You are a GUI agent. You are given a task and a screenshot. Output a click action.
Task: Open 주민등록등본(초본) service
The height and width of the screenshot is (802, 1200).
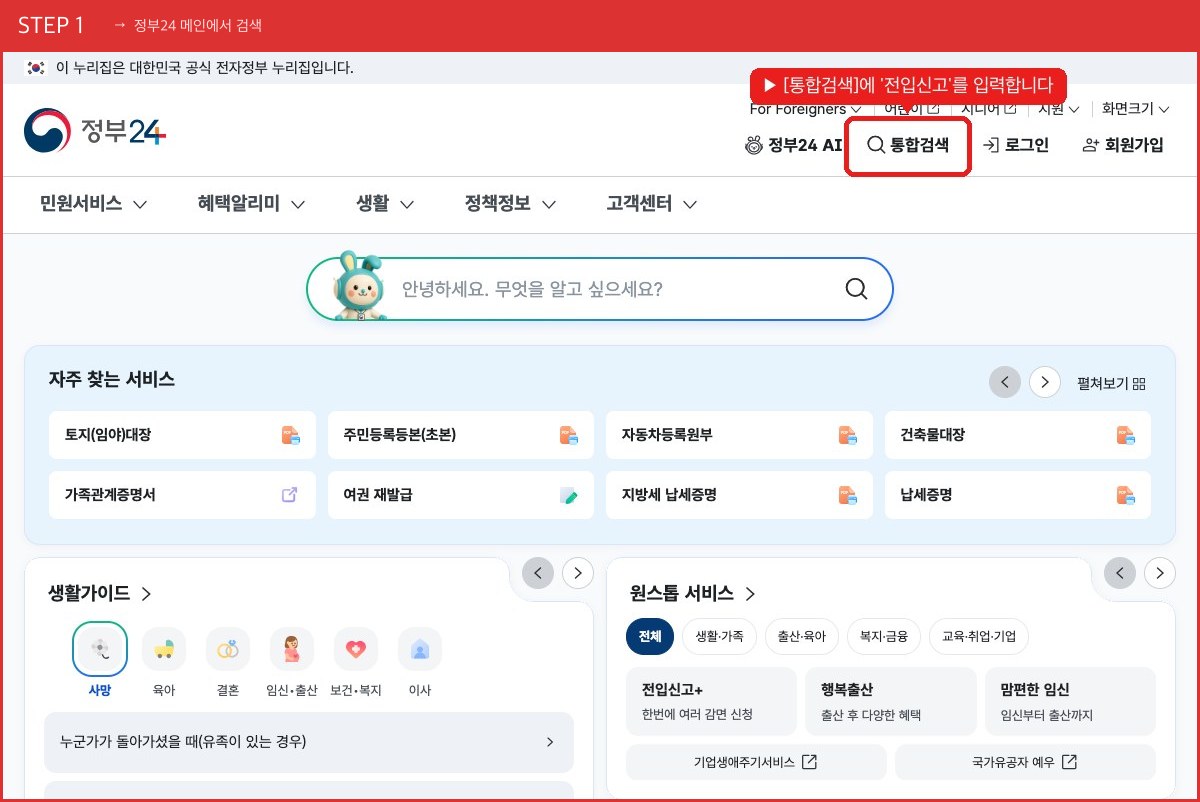[x=461, y=435]
